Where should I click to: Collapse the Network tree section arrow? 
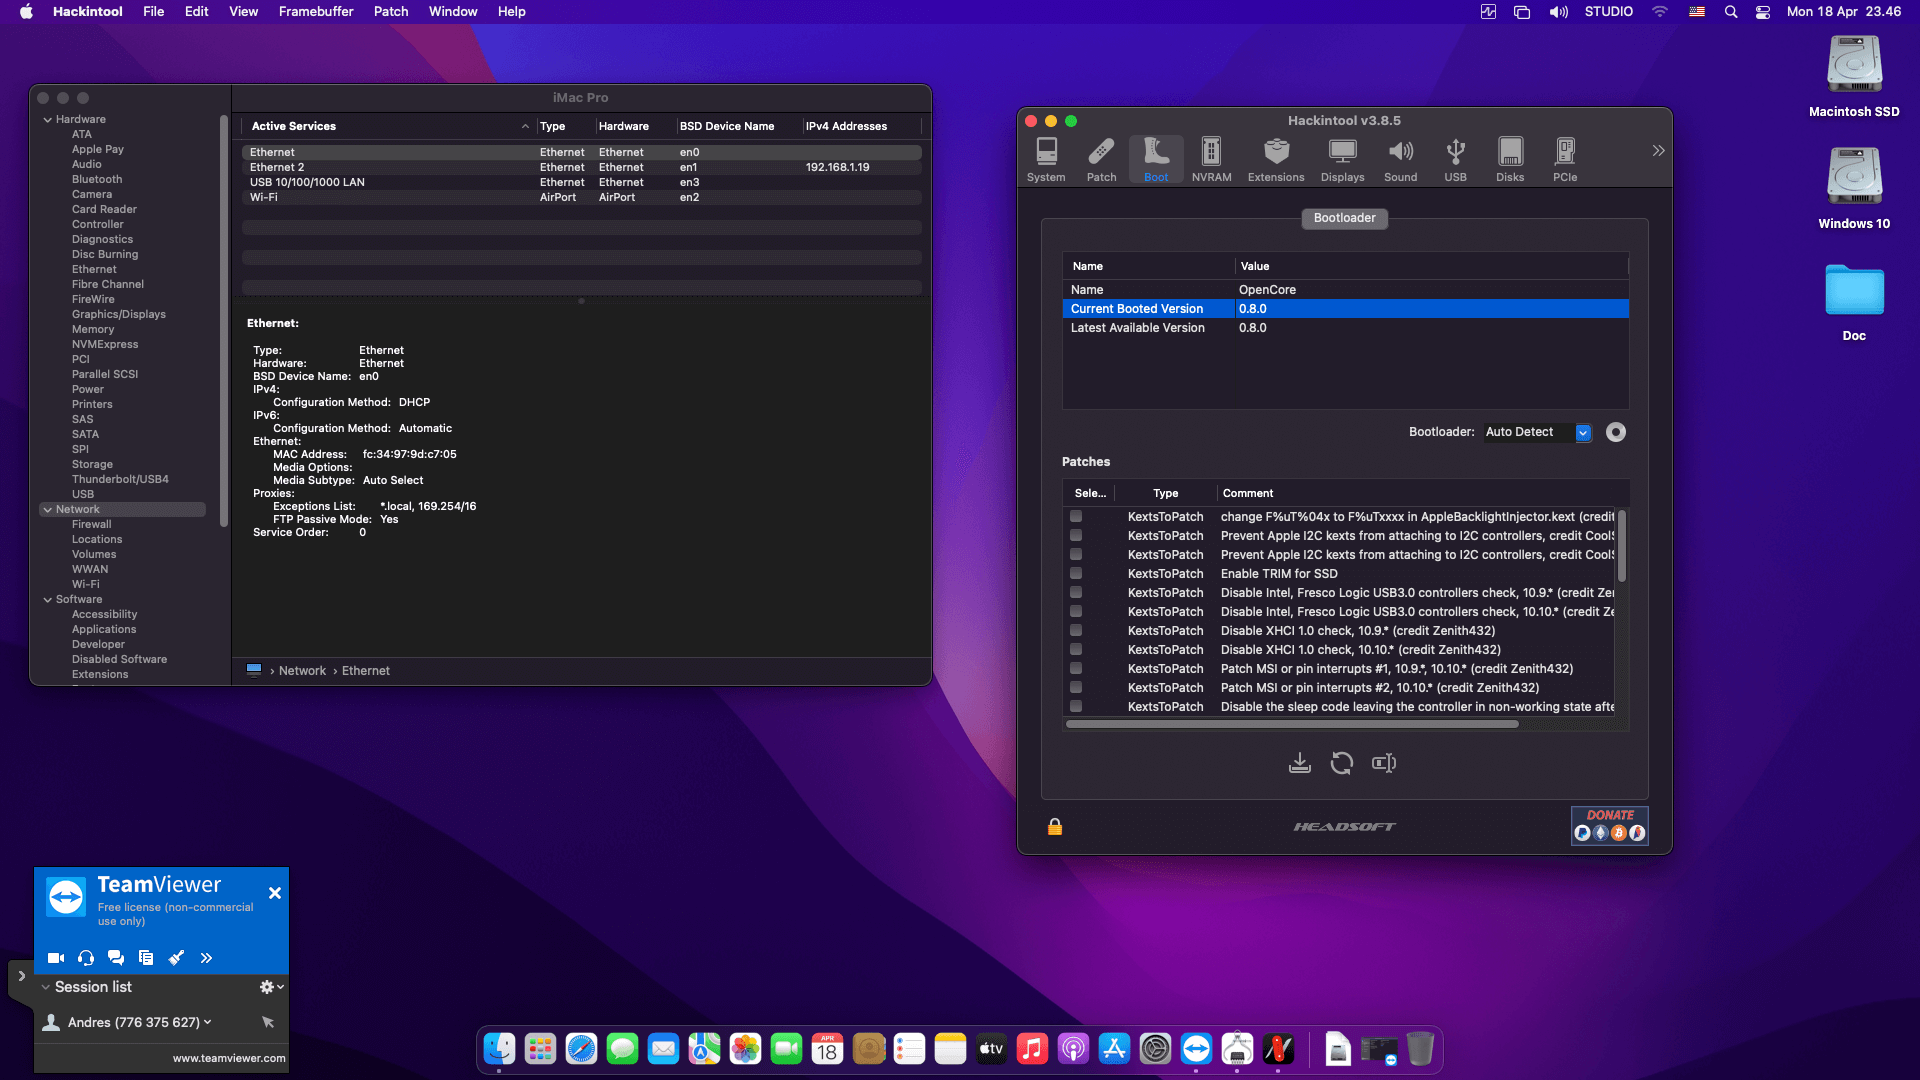click(x=47, y=510)
